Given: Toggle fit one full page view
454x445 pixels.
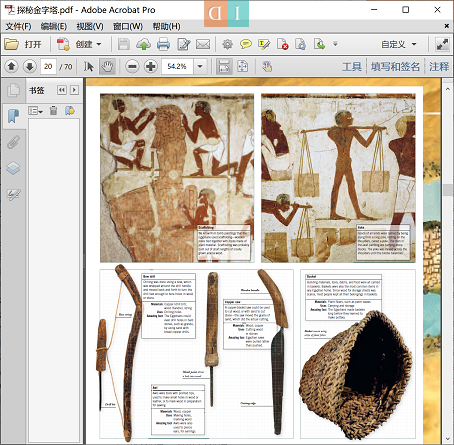Looking at the screenshot, I should tap(243, 67).
